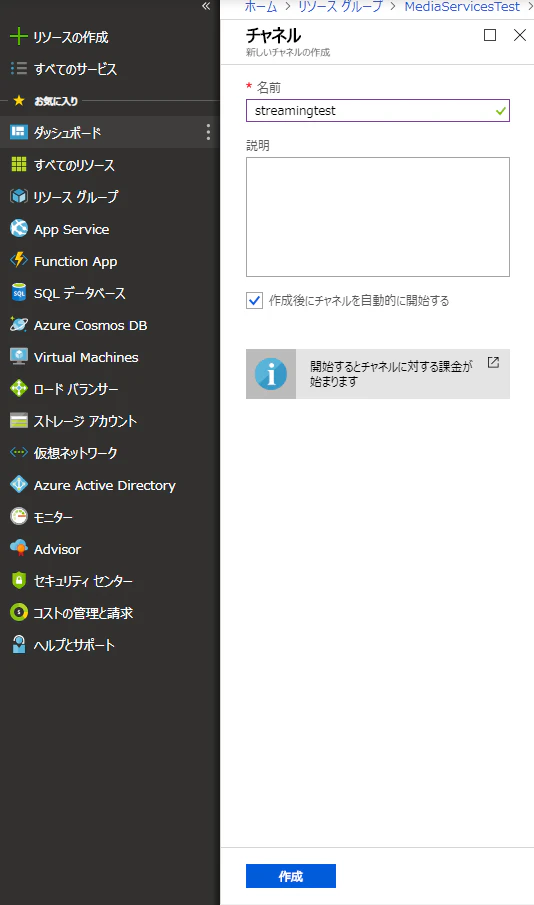Viewport: 534px width, 905px height.
Task: Click the ストレージ アカウント icon
Action: [x=18, y=421]
